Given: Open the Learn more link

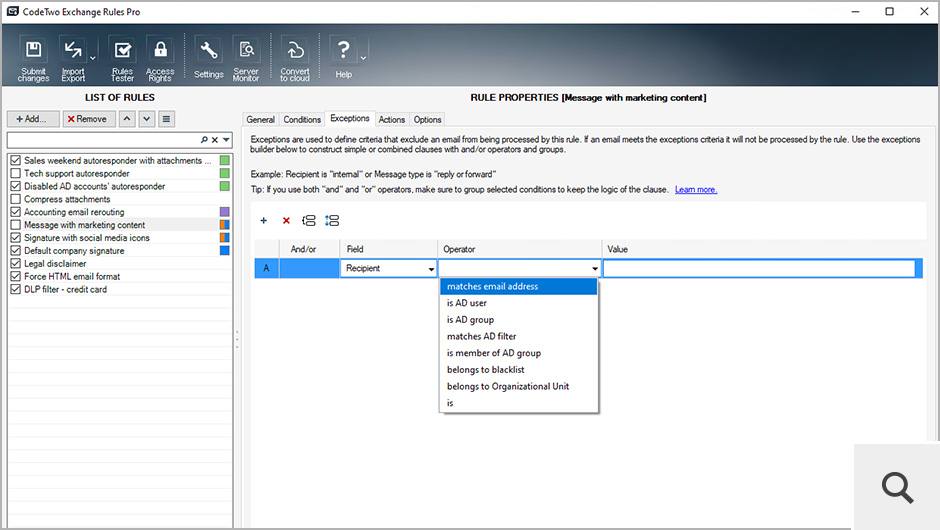Looking at the screenshot, I should coord(696,189).
